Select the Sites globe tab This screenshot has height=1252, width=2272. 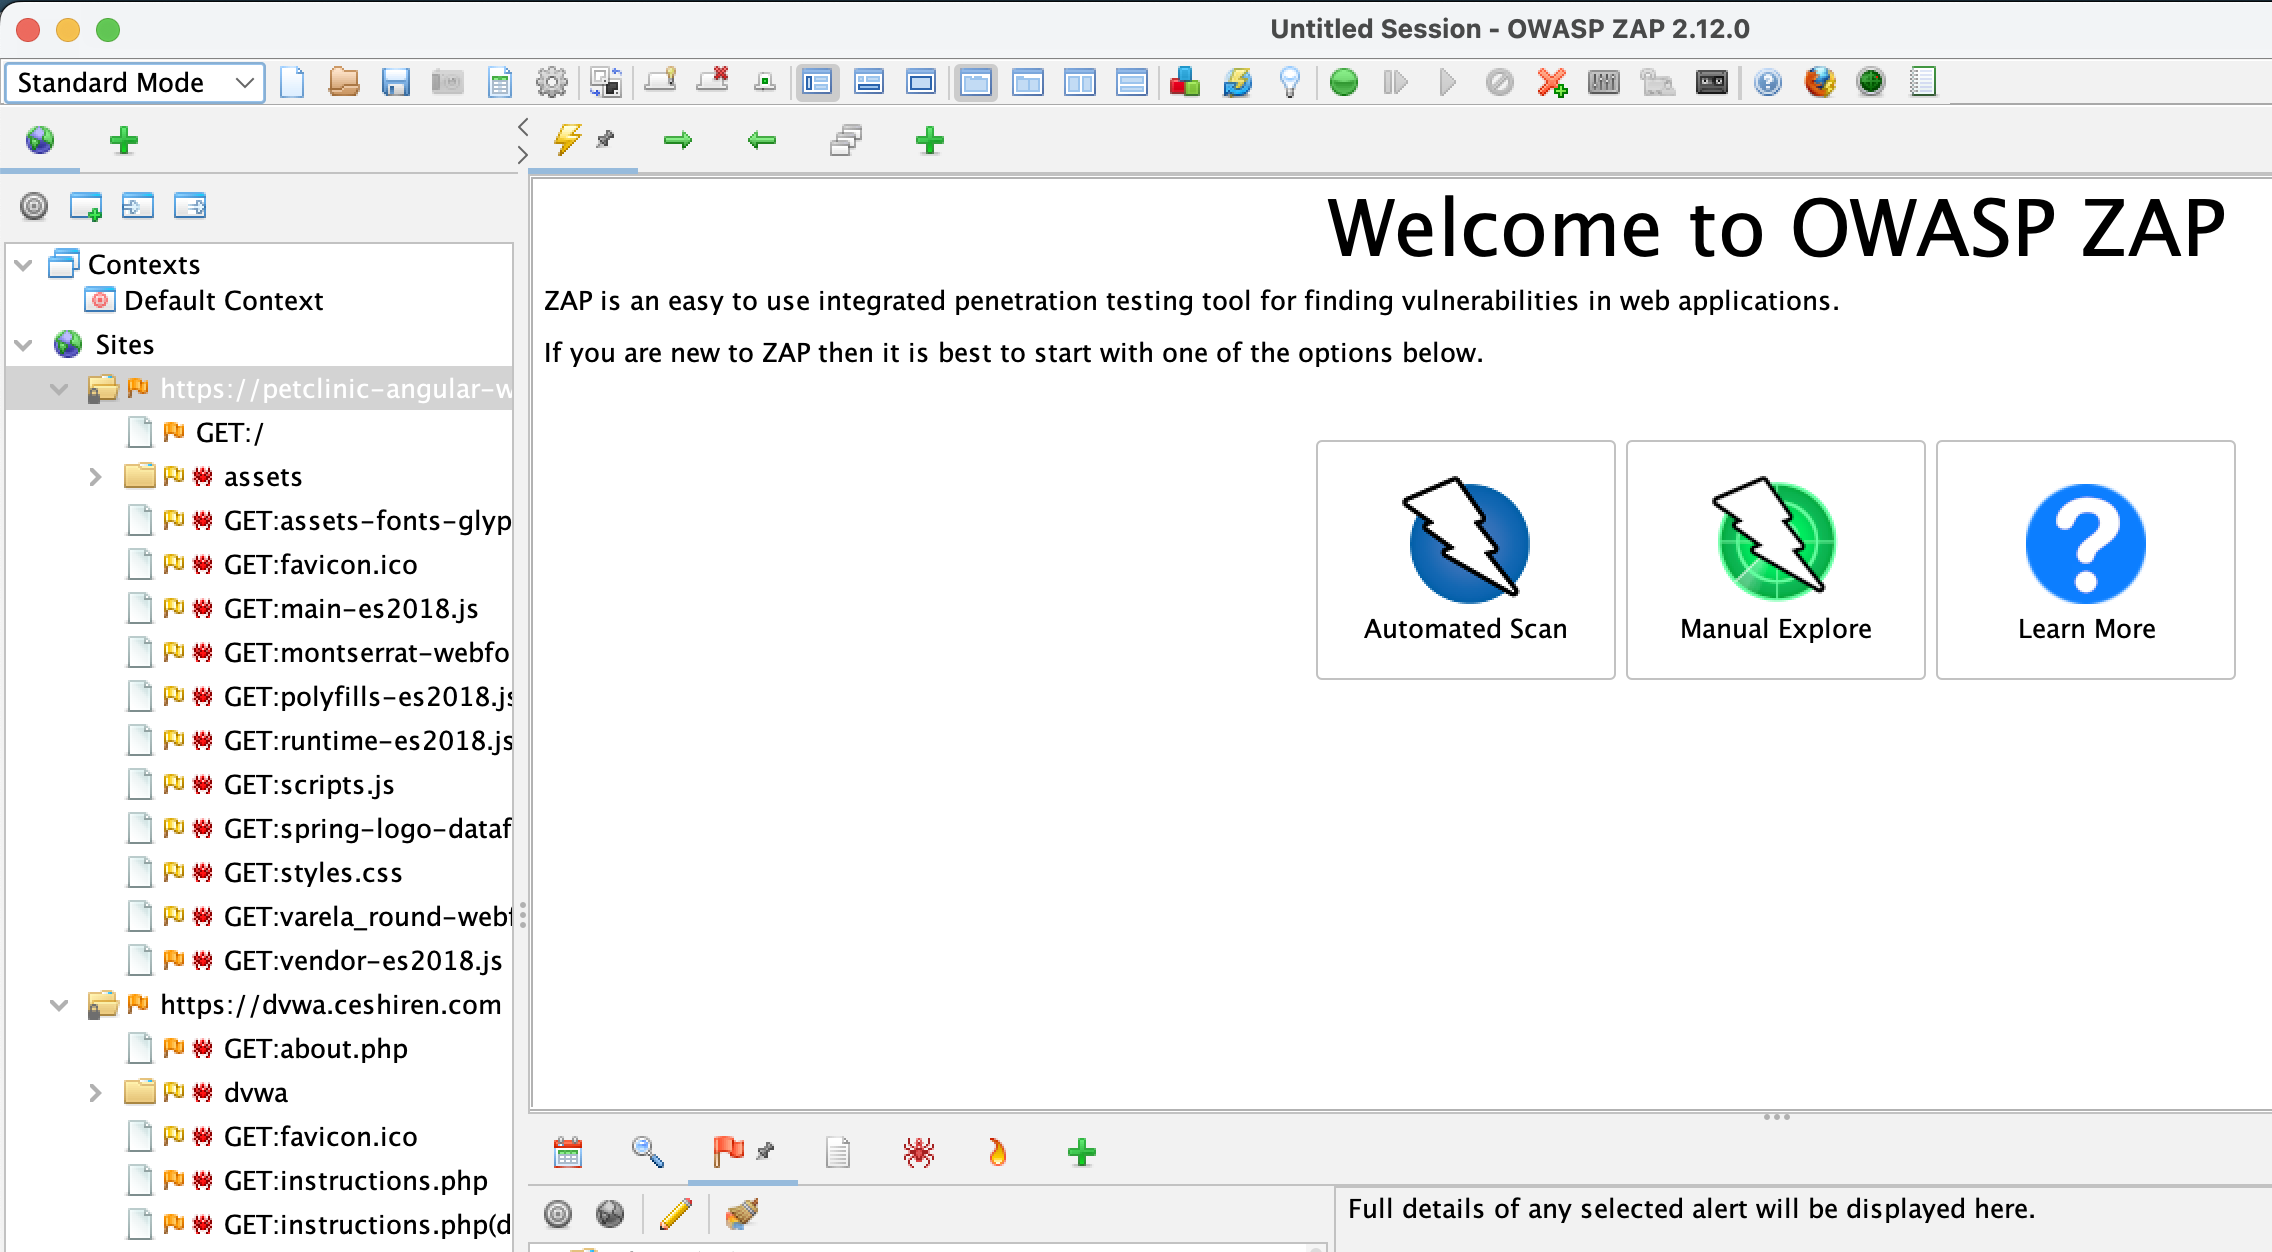(x=40, y=141)
